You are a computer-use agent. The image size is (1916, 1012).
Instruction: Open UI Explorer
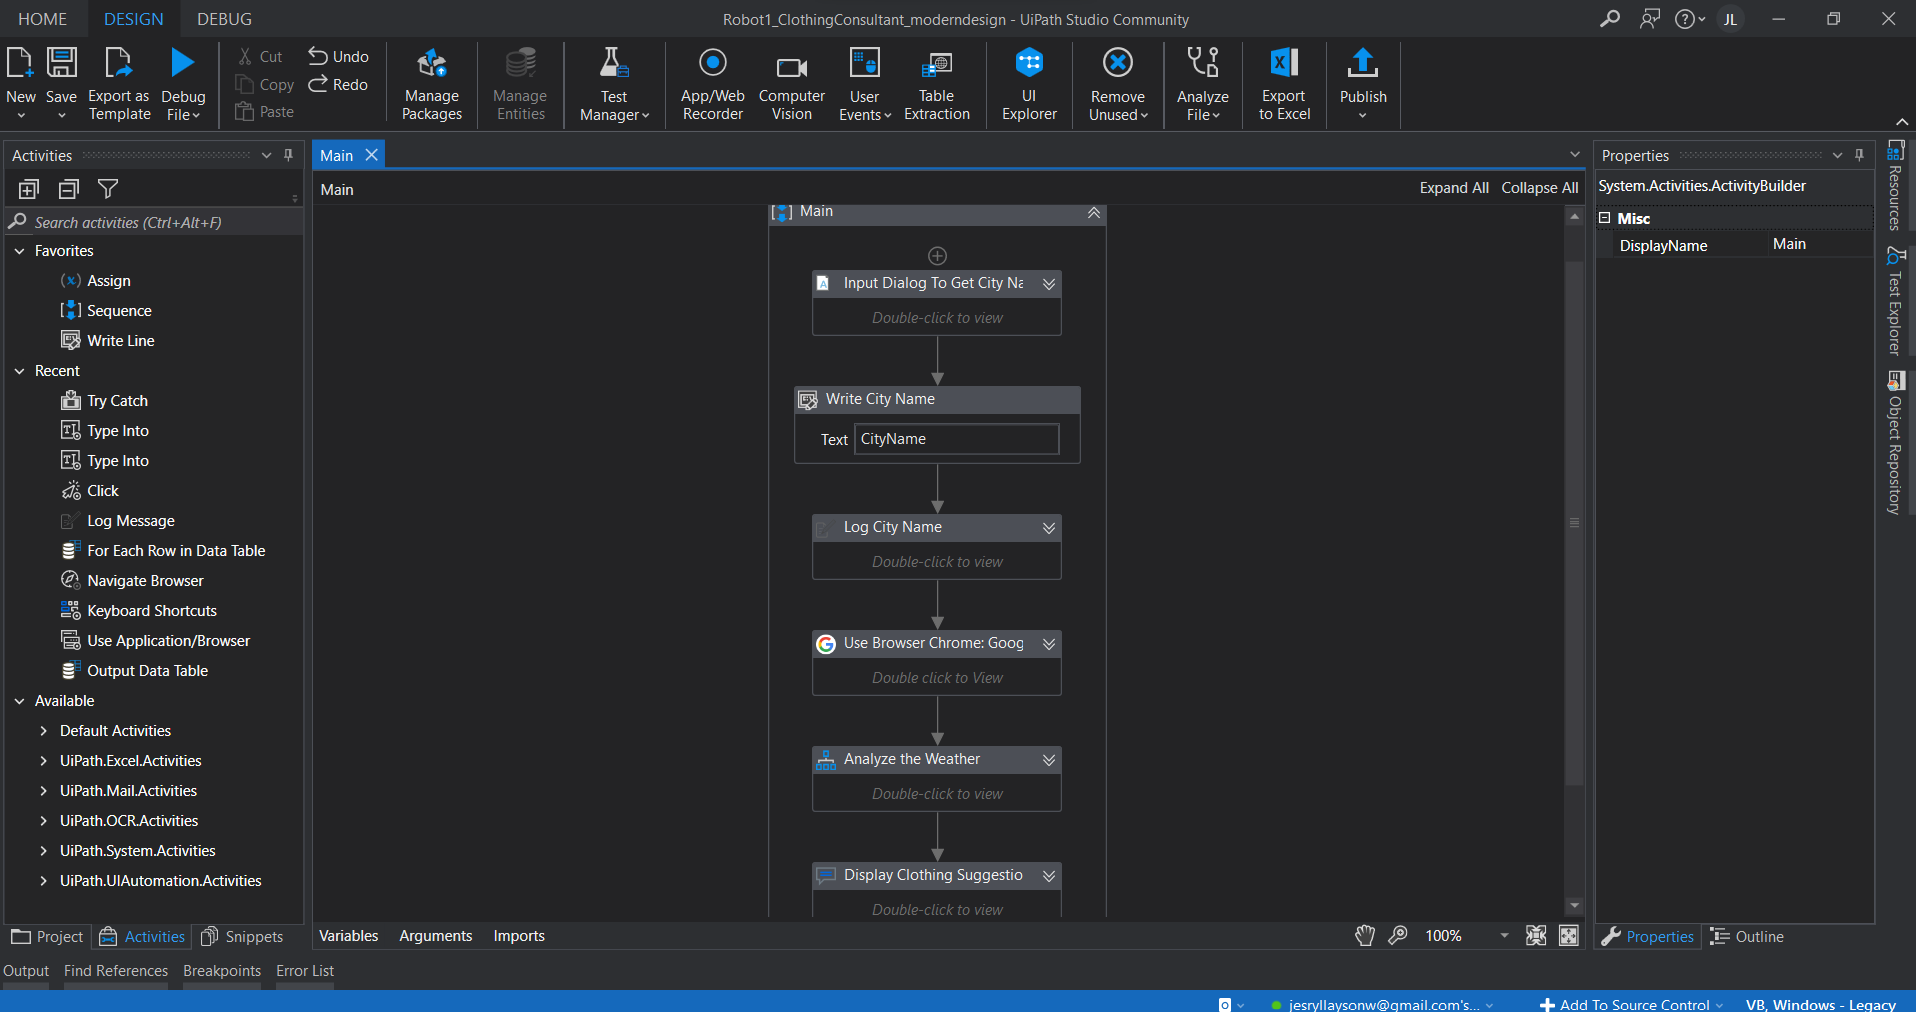pos(1029,85)
